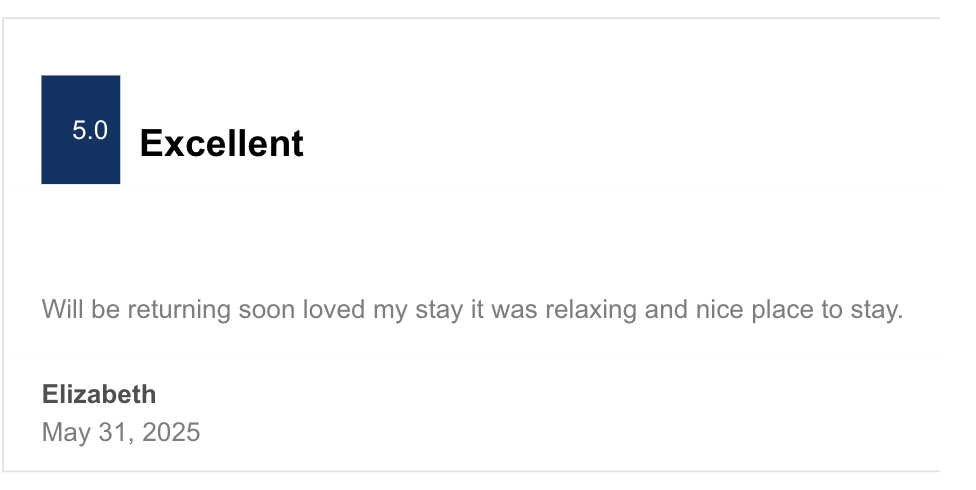Select the "Excellent" review heading
Screen dimensions: 976x490
(222, 143)
